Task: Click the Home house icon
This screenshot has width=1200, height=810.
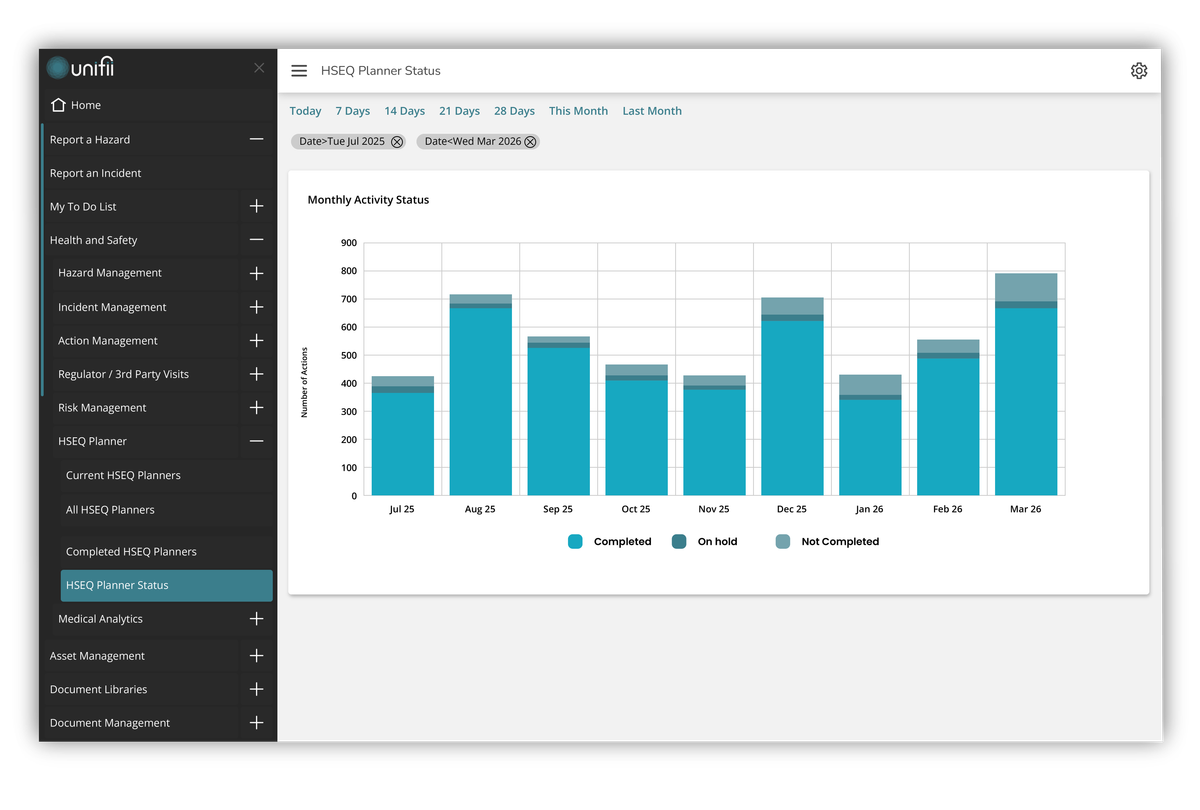Action: click(x=58, y=105)
